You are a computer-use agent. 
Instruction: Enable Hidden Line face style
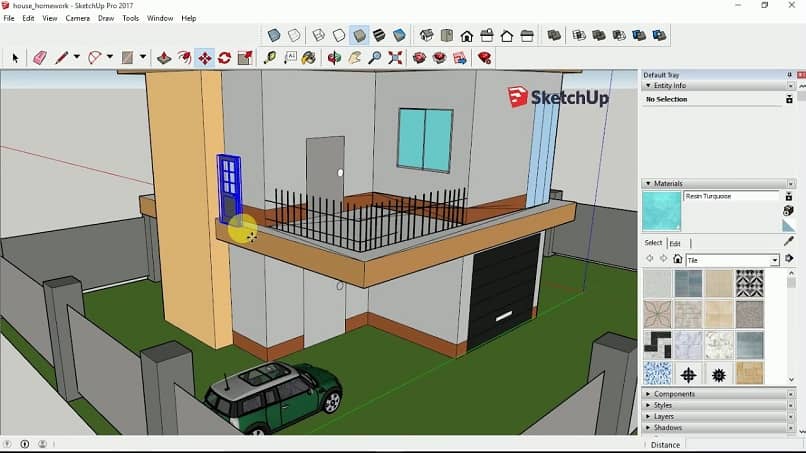pos(339,35)
